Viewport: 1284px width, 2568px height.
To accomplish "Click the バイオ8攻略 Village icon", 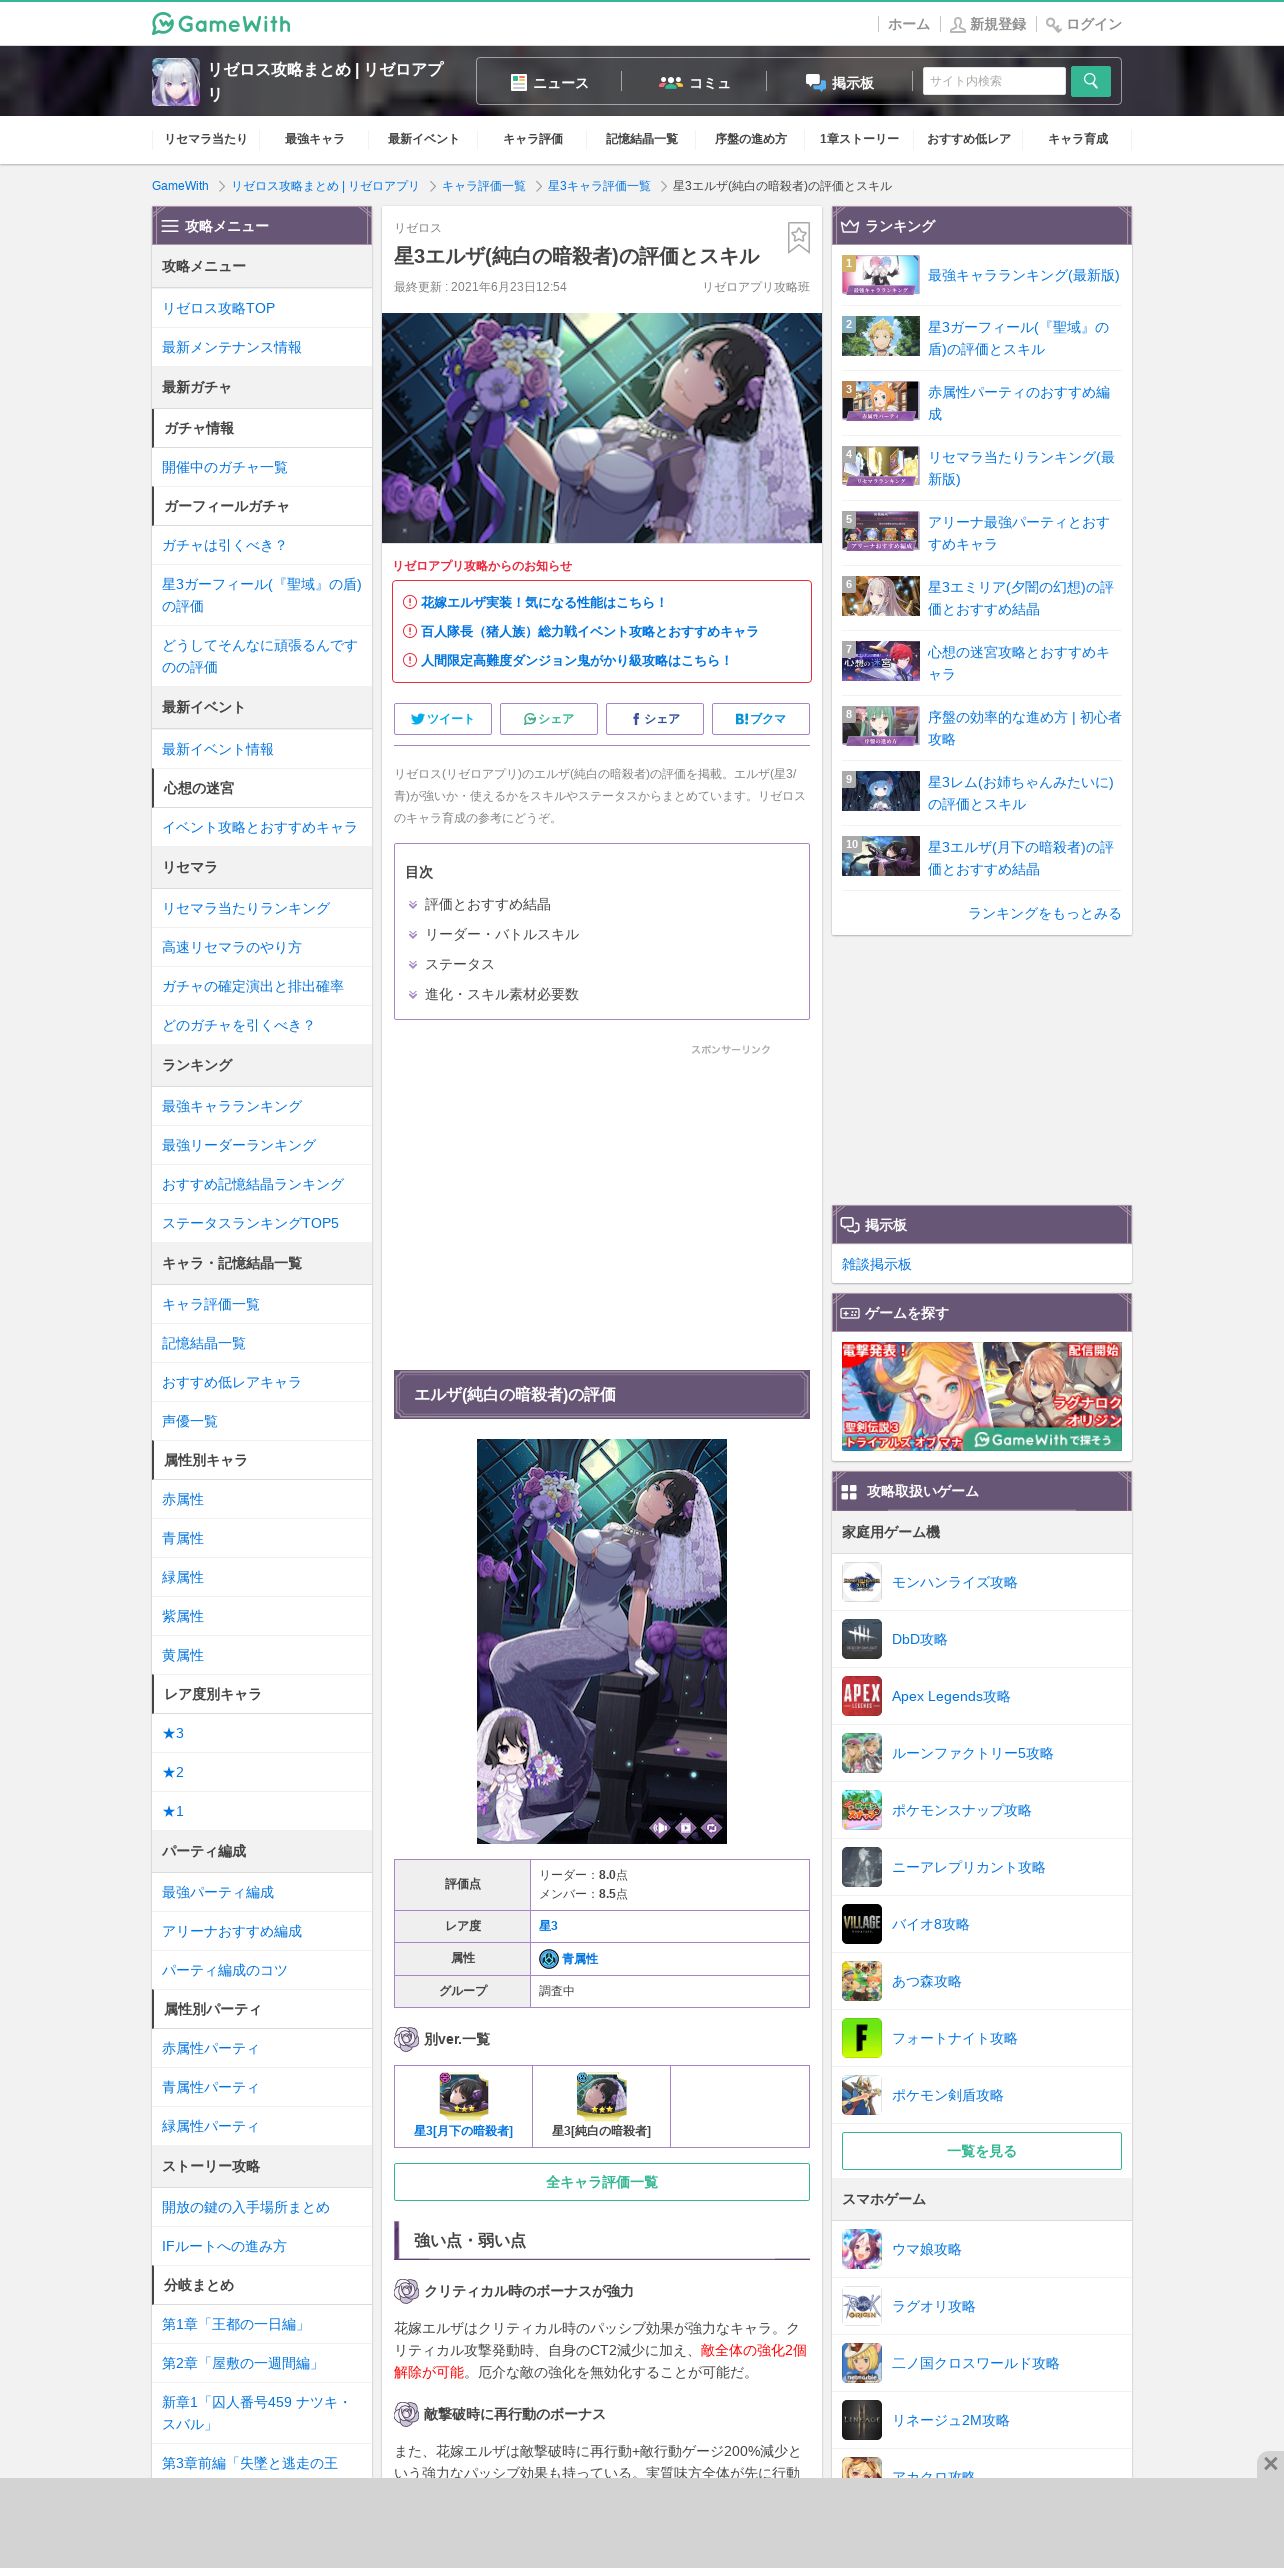I will 862,1924.
